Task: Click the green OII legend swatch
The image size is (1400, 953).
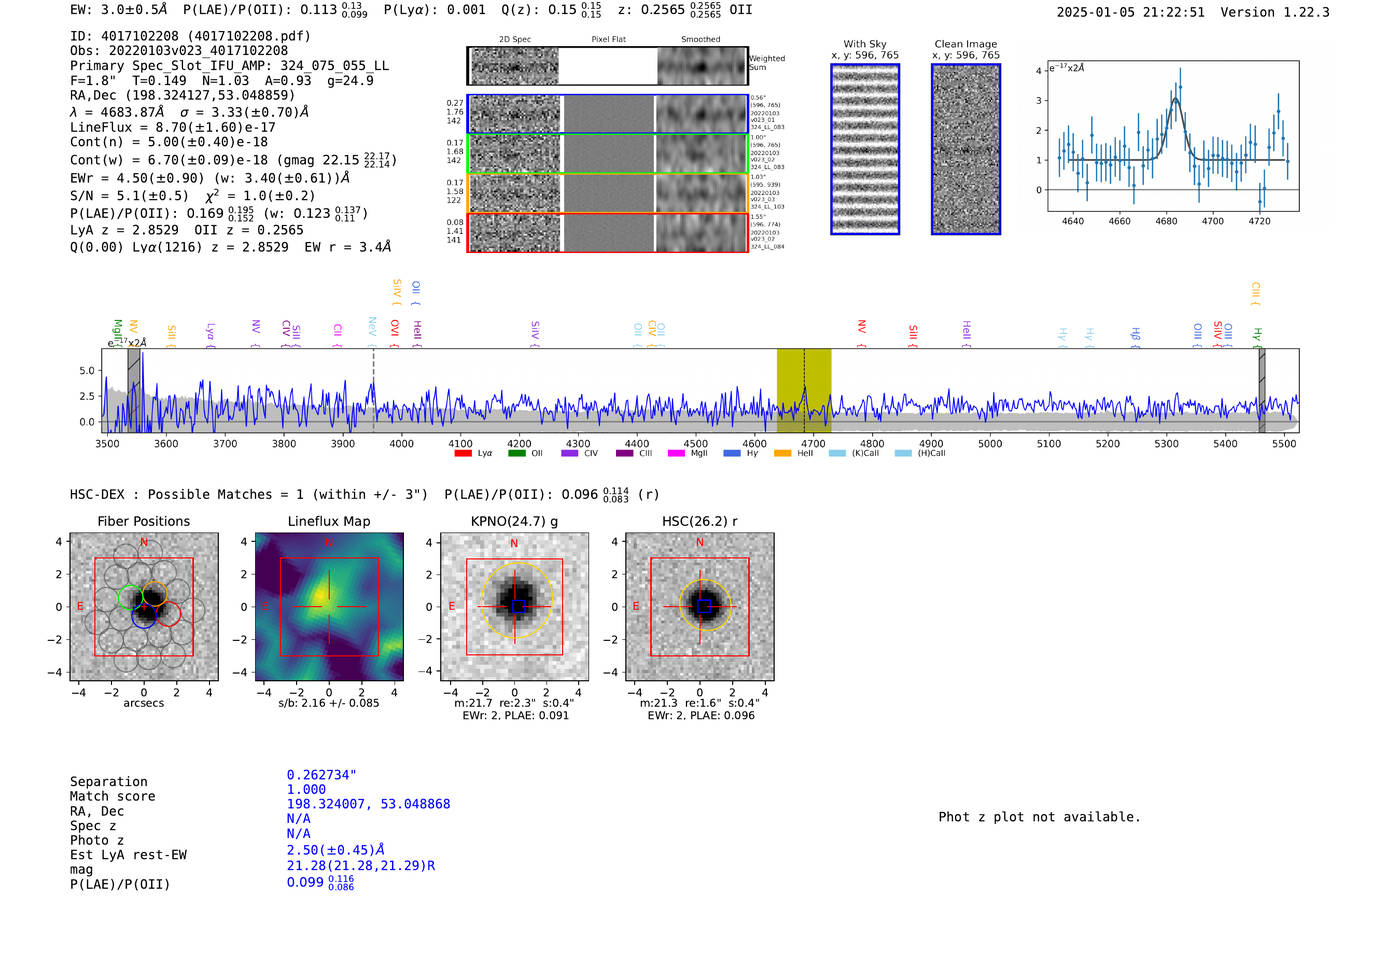Action: click(x=516, y=454)
